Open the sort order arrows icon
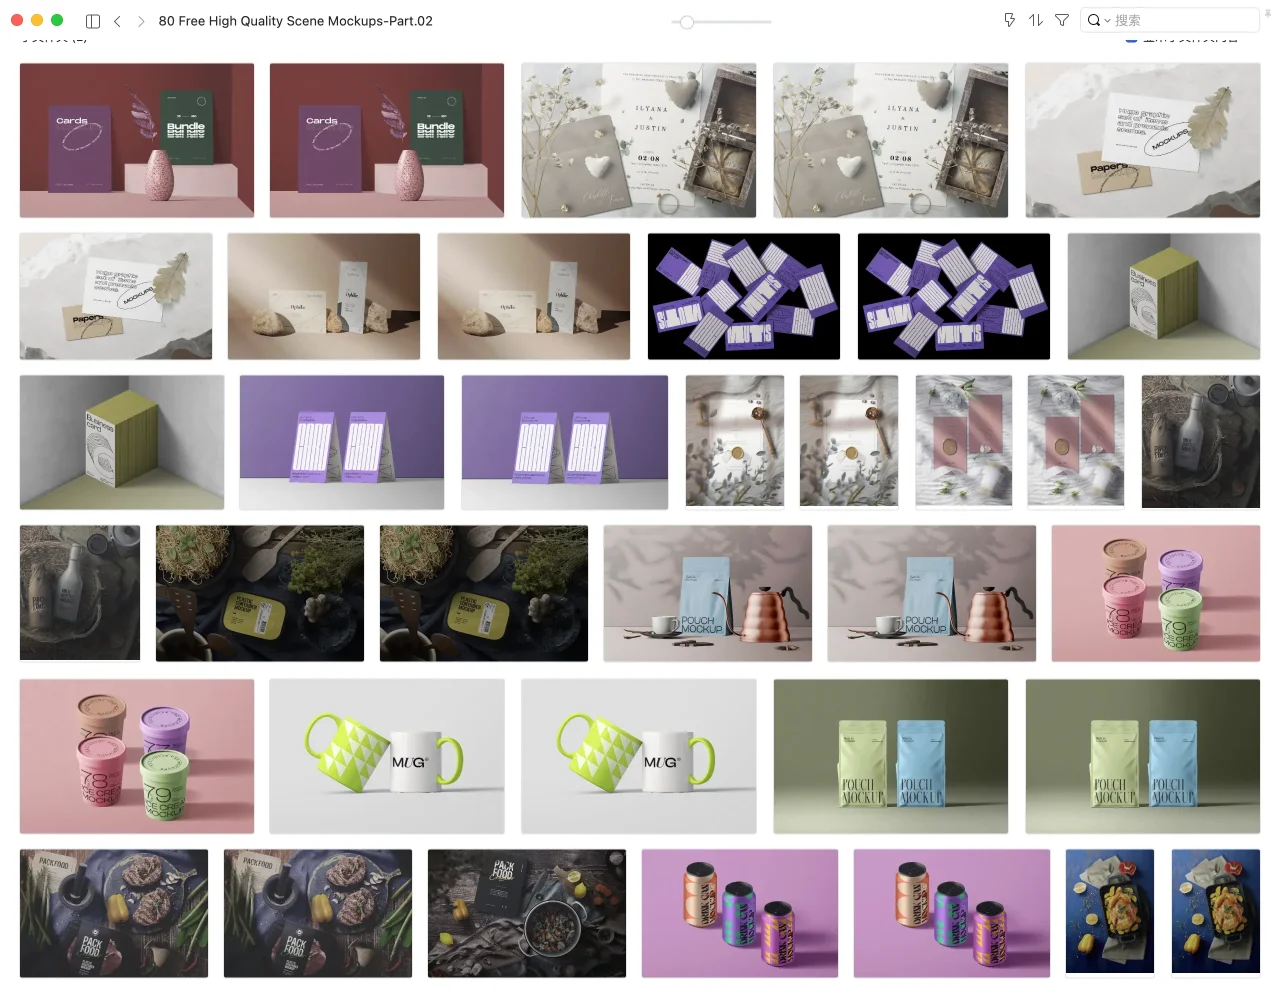Image resolution: width=1280 pixels, height=1000 pixels. (1036, 20)
